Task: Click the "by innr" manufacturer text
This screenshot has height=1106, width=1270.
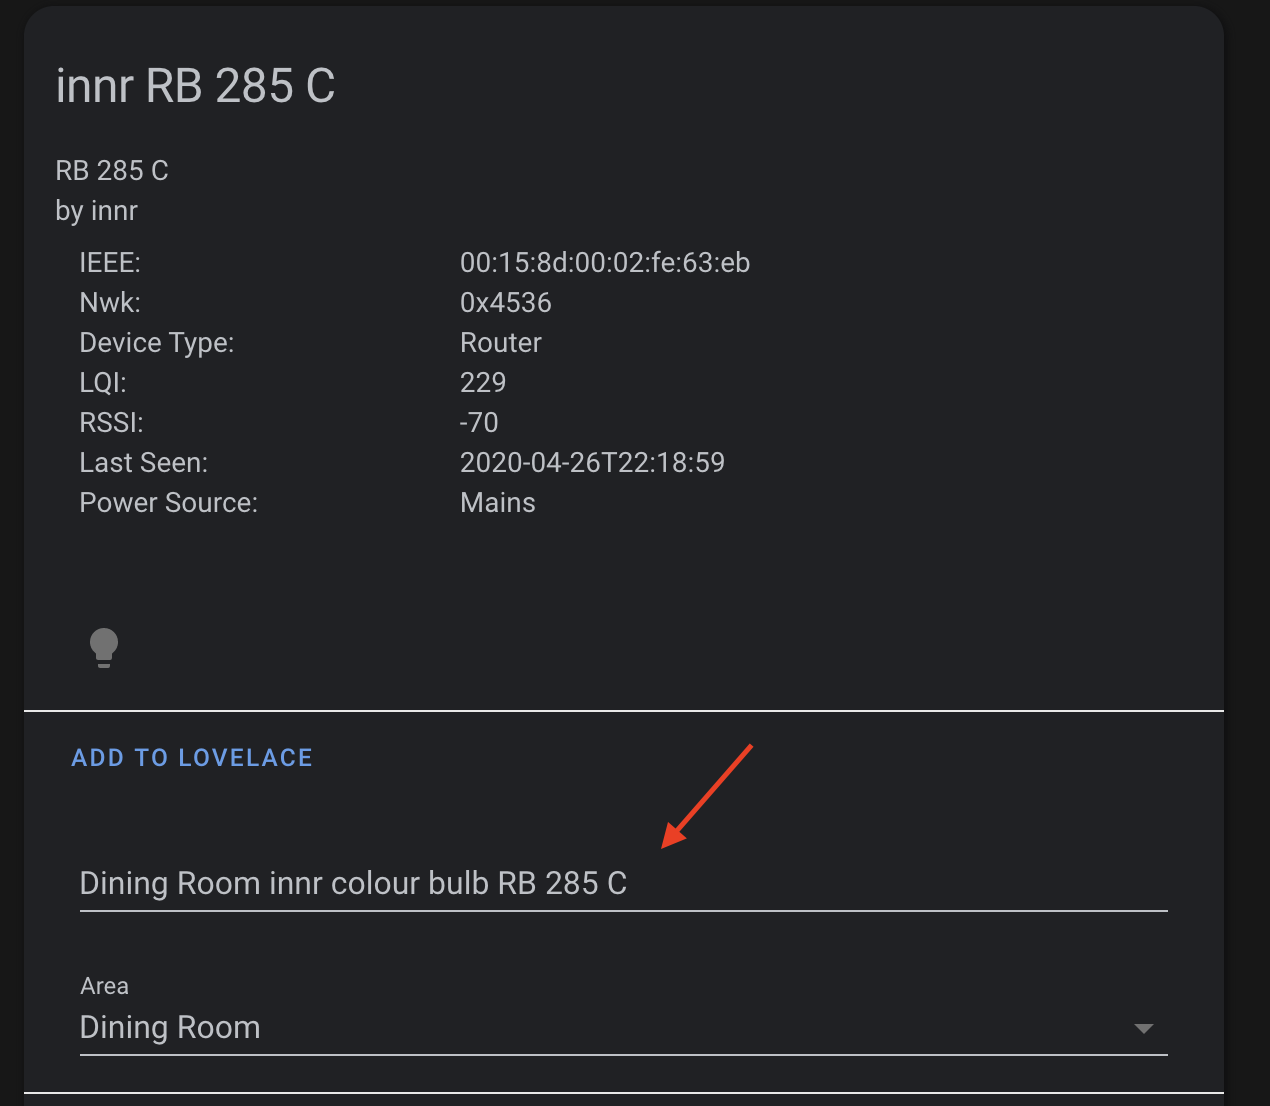Action: tap(97, 211)
